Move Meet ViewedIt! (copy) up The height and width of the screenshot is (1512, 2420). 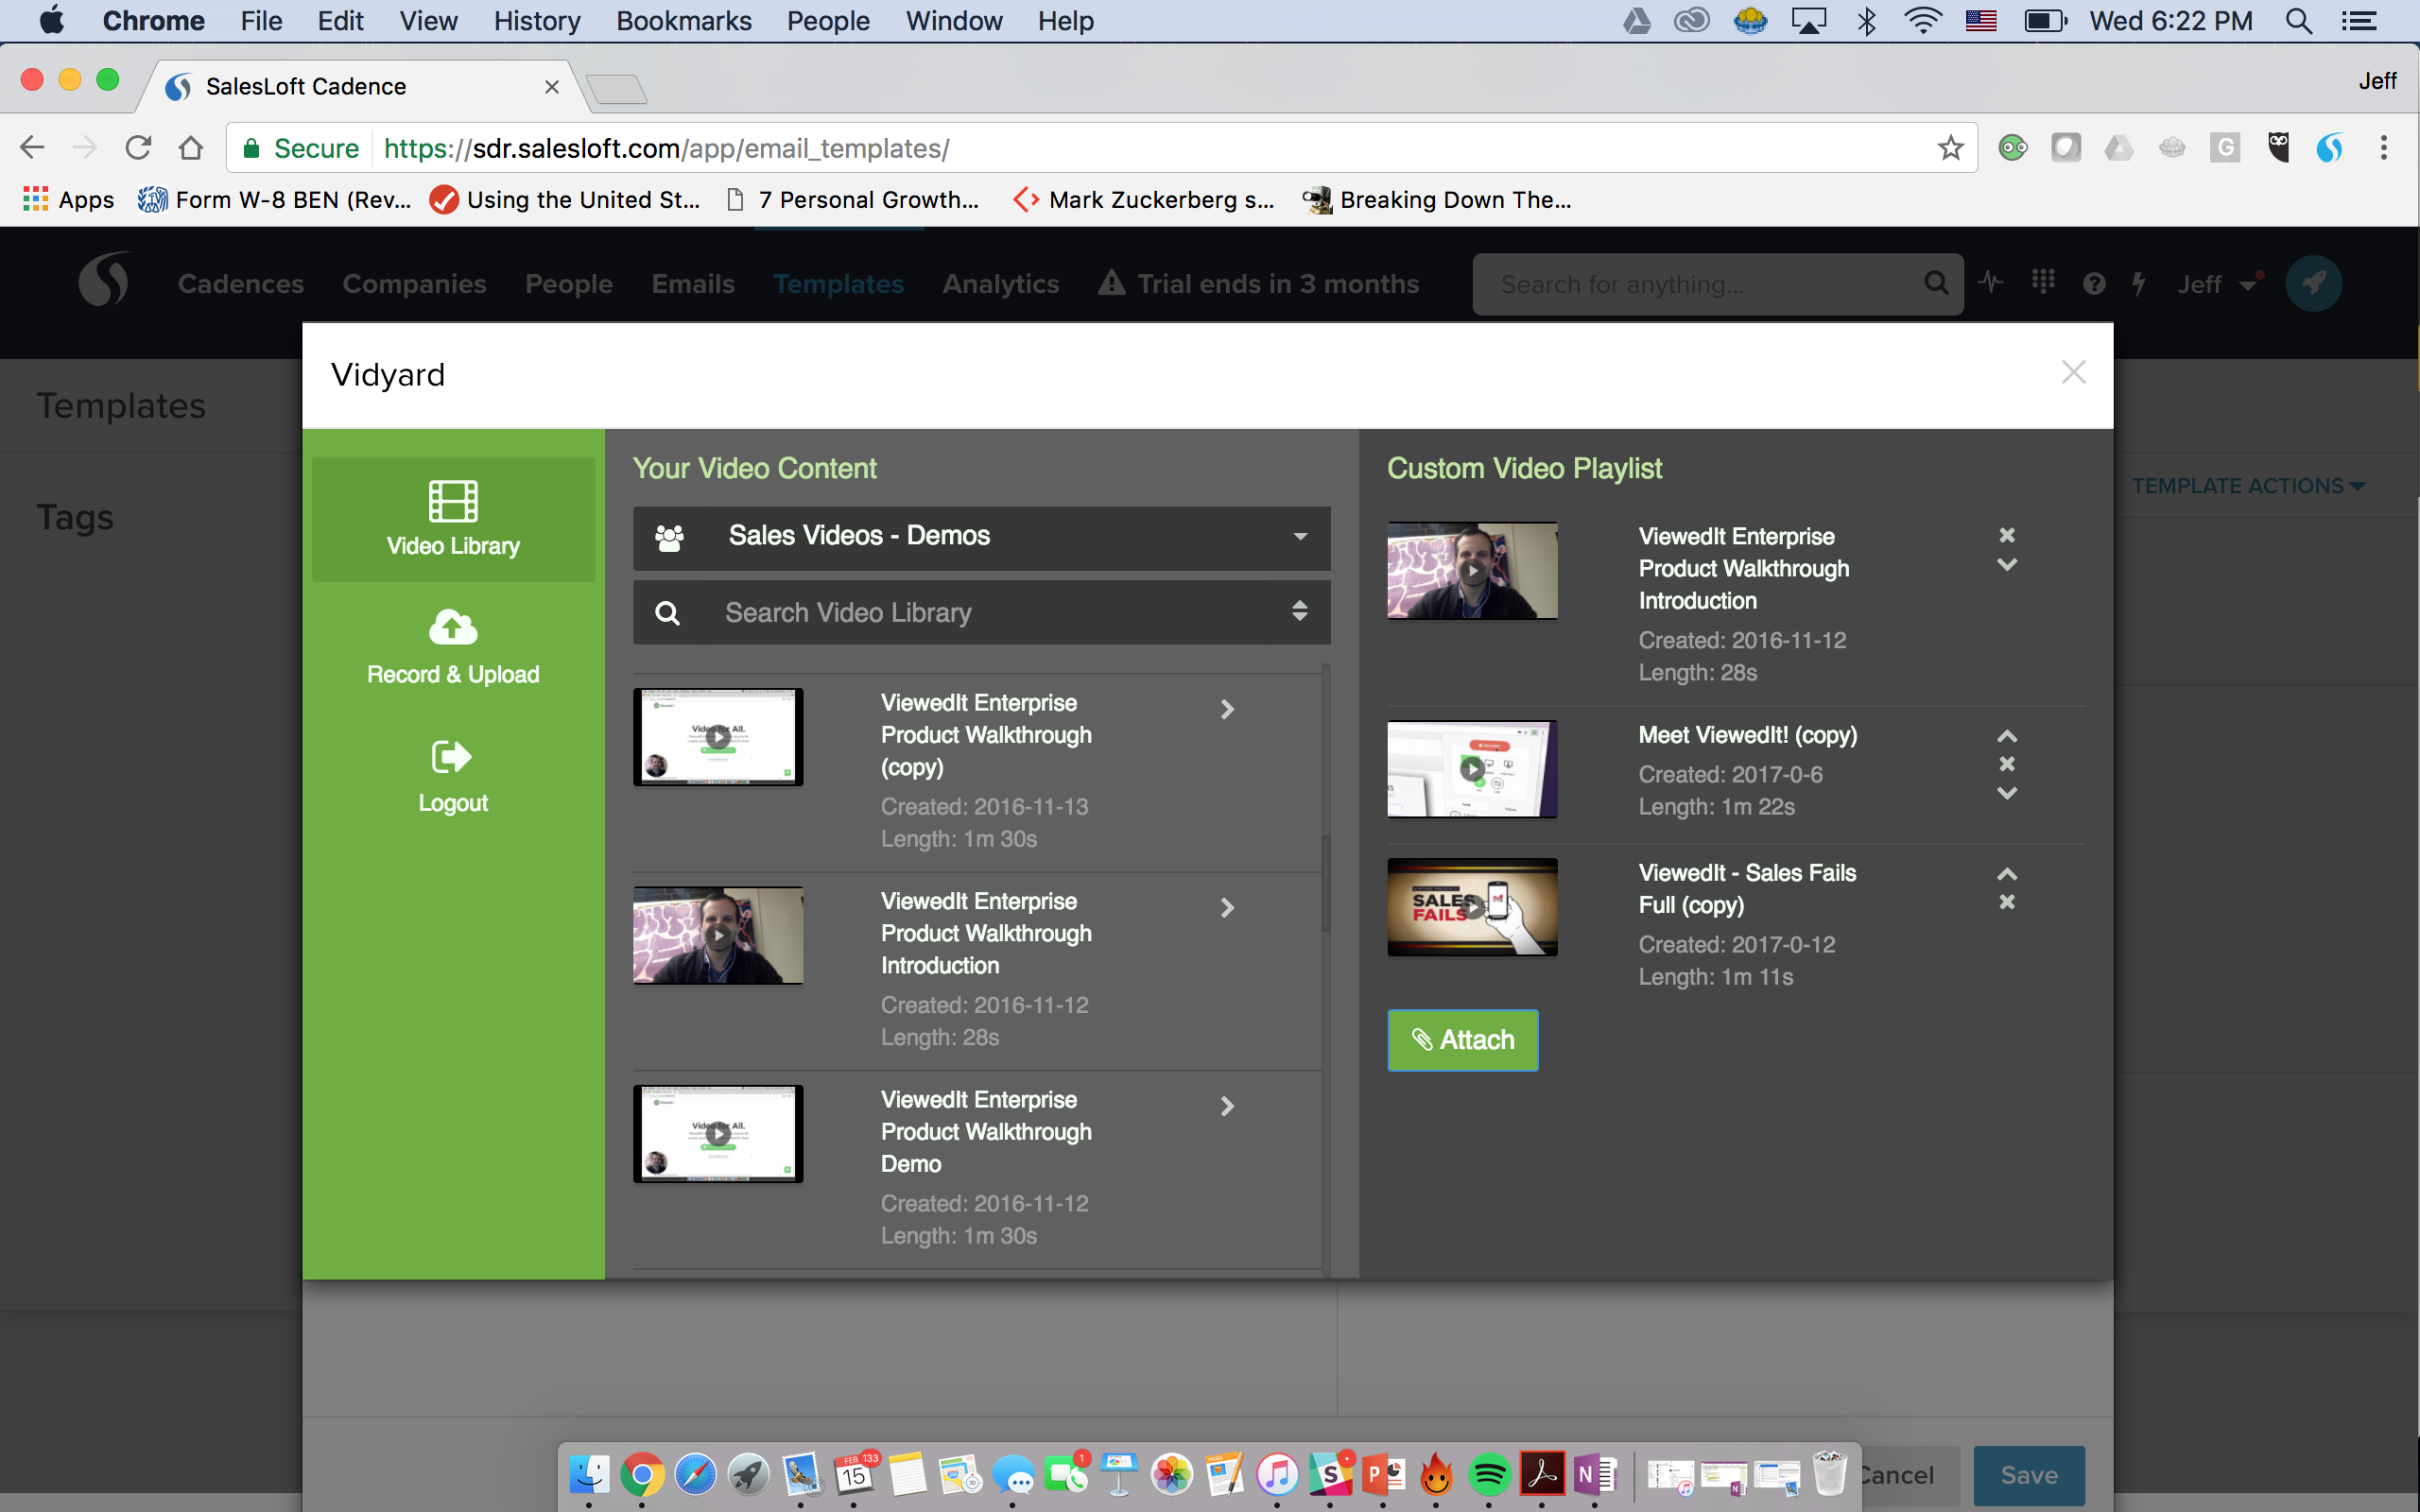2006,736
